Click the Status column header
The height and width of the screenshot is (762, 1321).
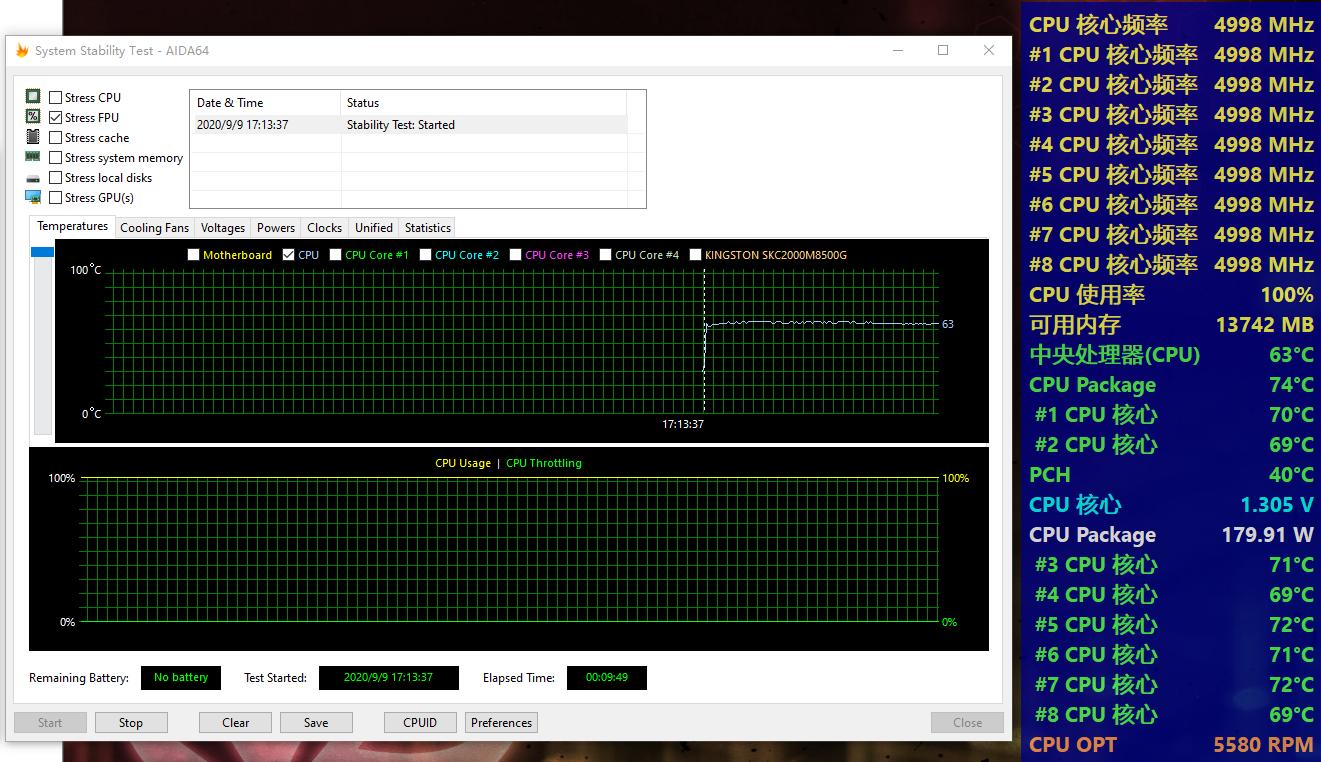click(483, 102)
